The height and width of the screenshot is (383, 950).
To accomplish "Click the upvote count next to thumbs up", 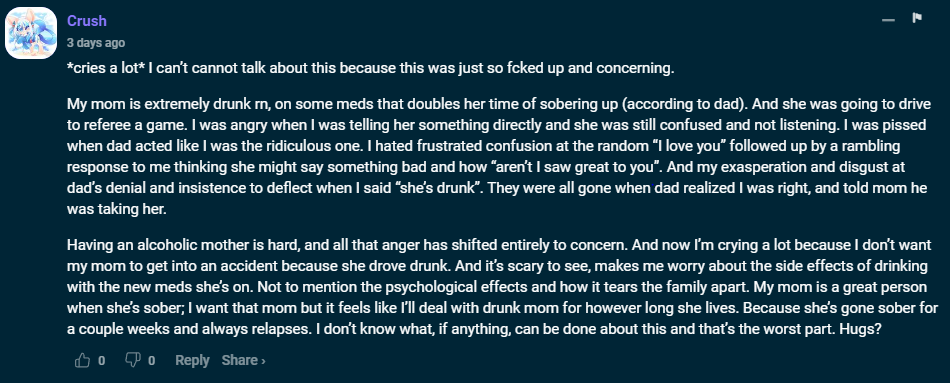I will pos(101,361).
